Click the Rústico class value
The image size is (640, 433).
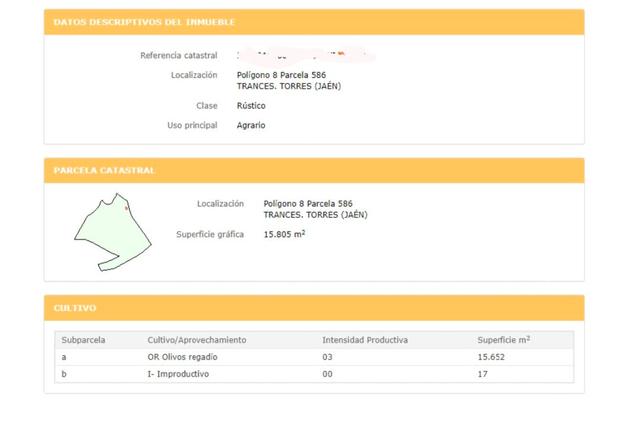click(x=251, y=105)
